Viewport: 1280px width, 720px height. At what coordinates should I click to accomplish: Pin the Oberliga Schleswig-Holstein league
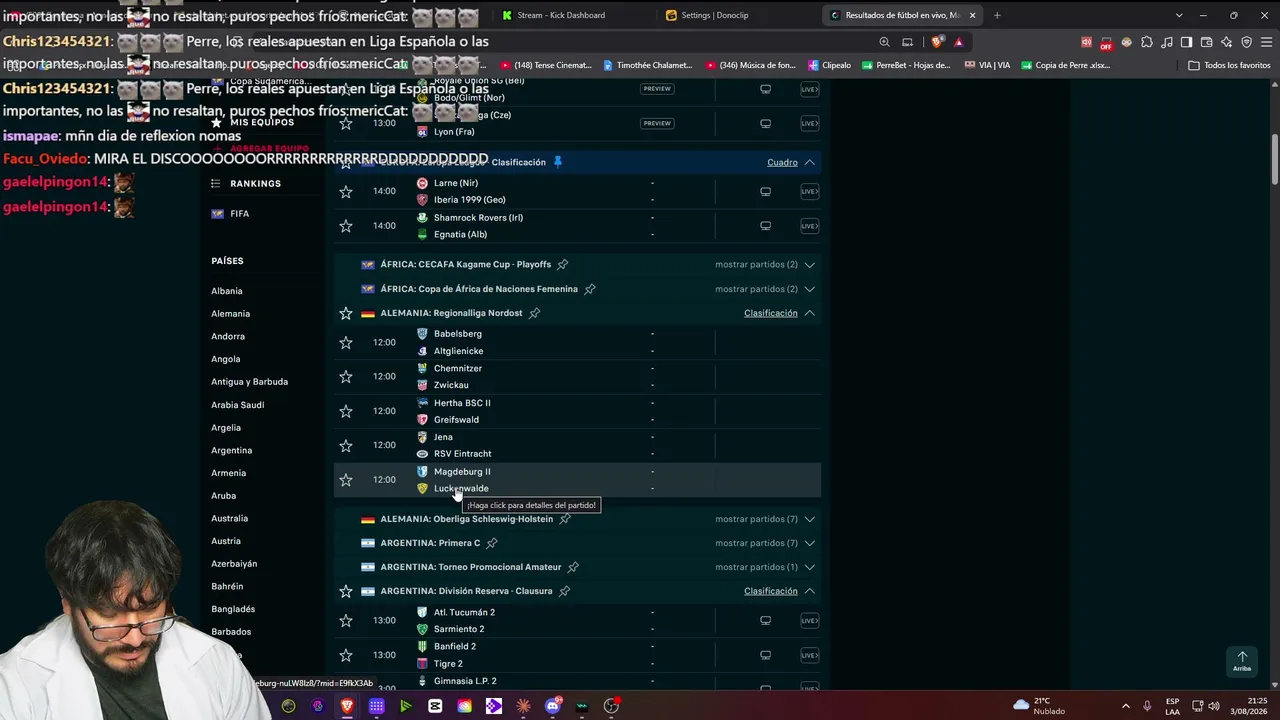coord(565,519)
